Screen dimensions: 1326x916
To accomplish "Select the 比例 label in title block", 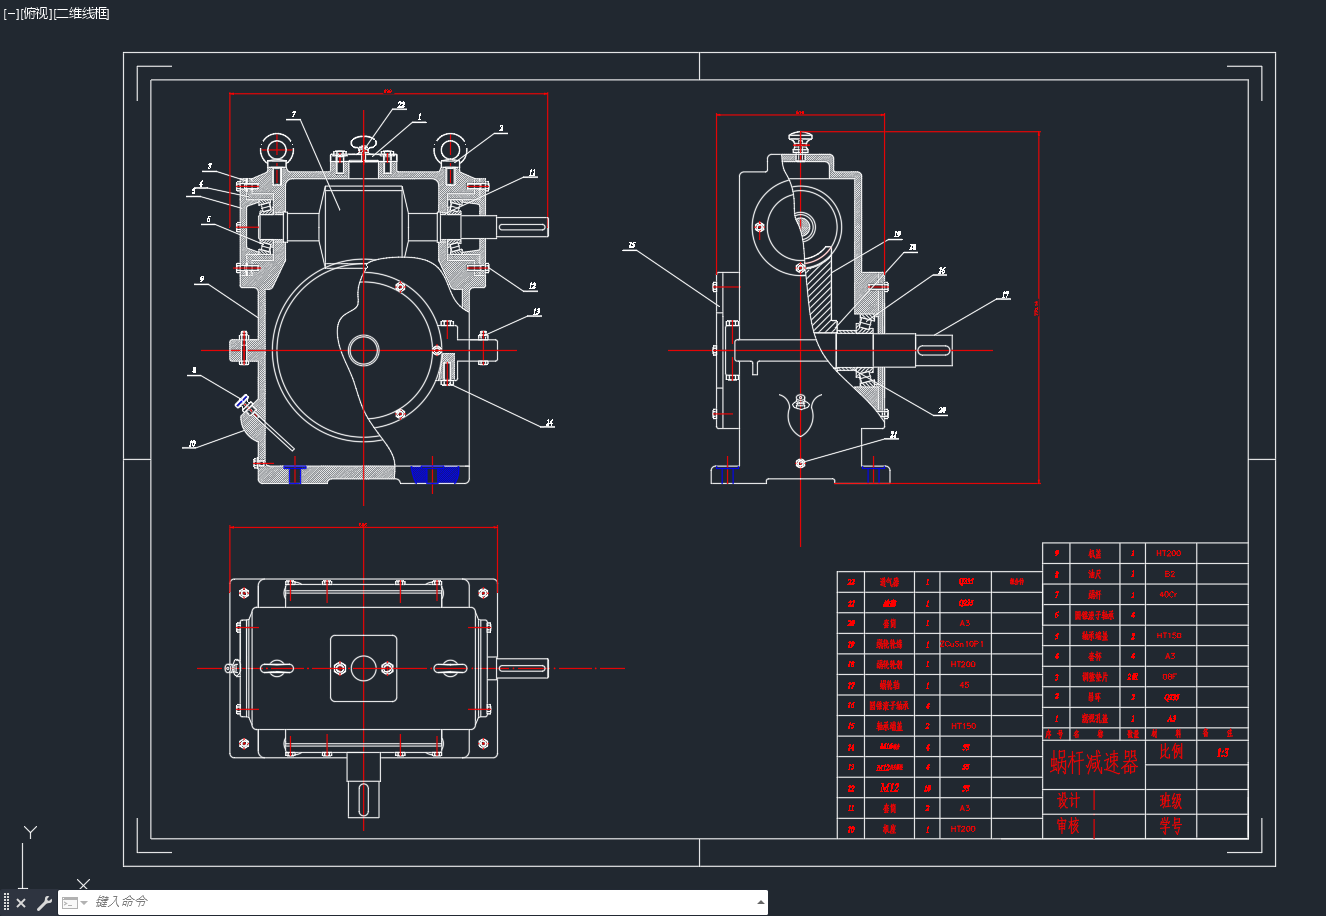I will (x=1170, y=752).
